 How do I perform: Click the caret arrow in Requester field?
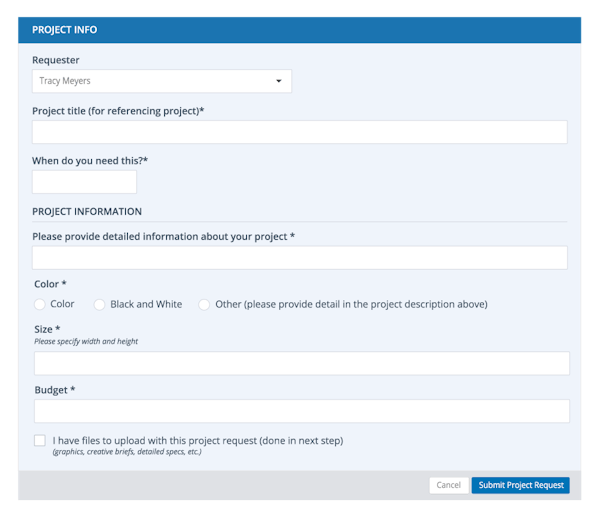pos(278,81)
